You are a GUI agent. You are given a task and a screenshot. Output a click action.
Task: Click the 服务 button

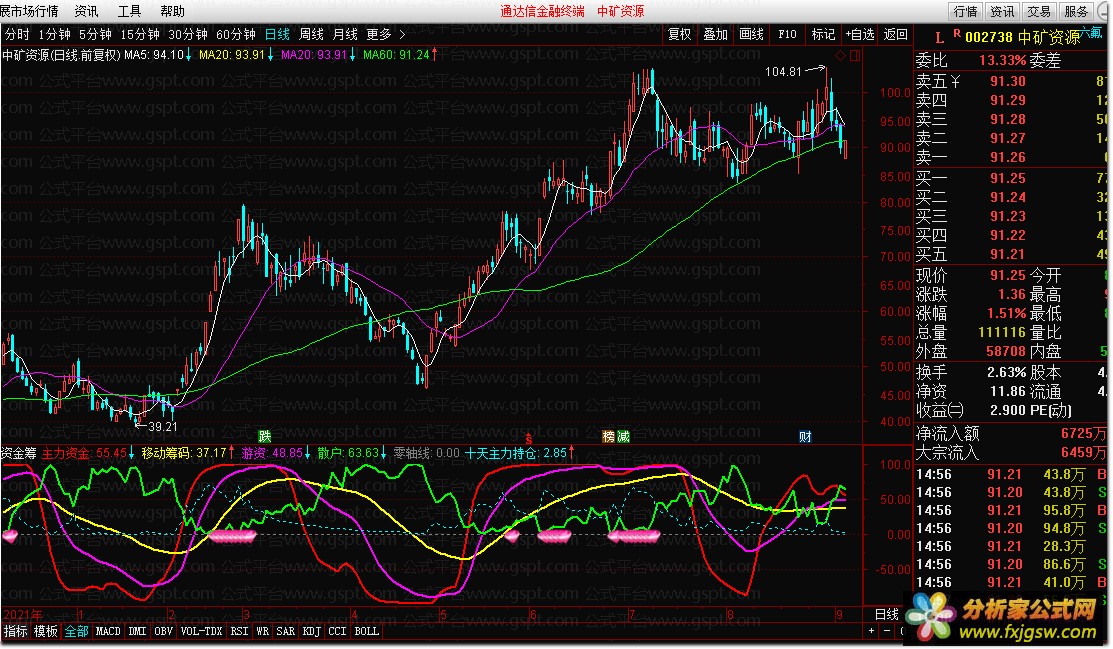pos(1076,11)
